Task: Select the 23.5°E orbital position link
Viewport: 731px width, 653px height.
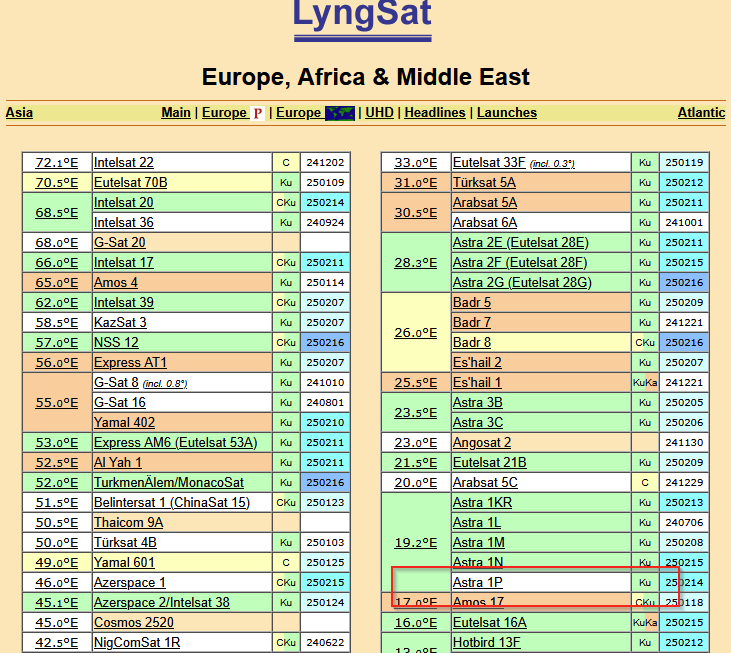Action: coord(416,413)
